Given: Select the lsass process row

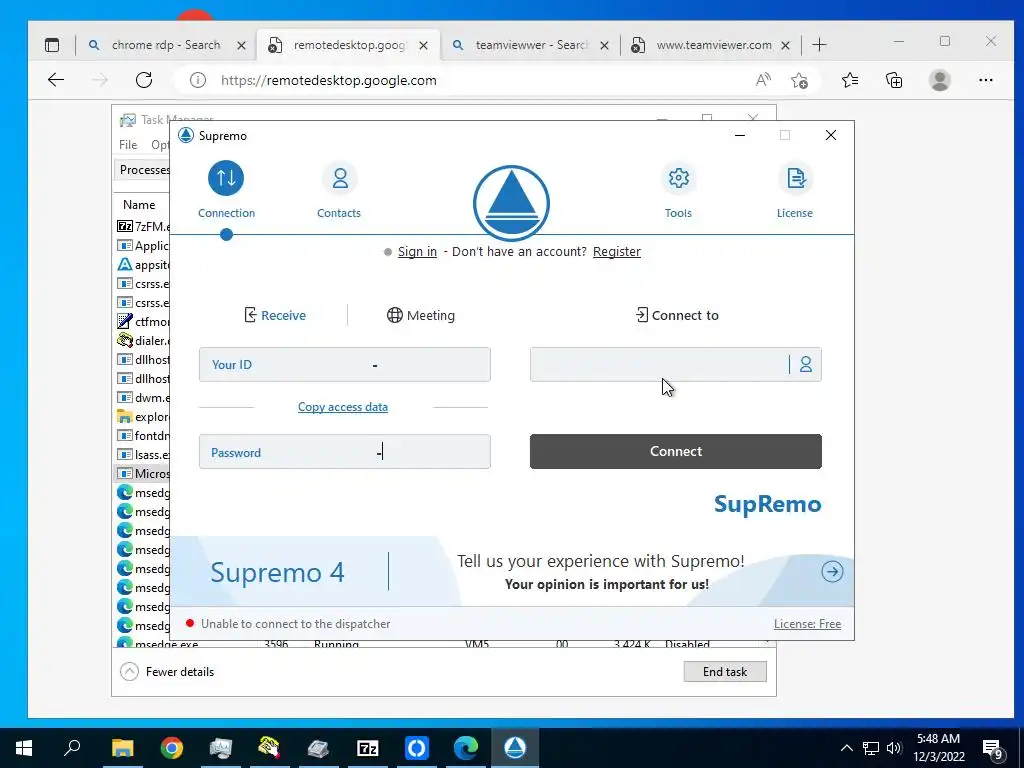Looking at the screenshot, I should pos(143,455).
